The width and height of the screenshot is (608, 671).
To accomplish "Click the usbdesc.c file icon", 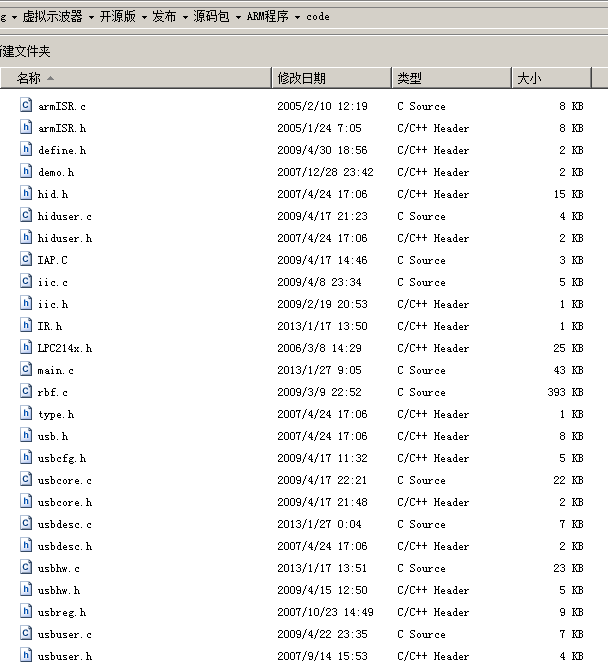I will (x=26, y=523).
